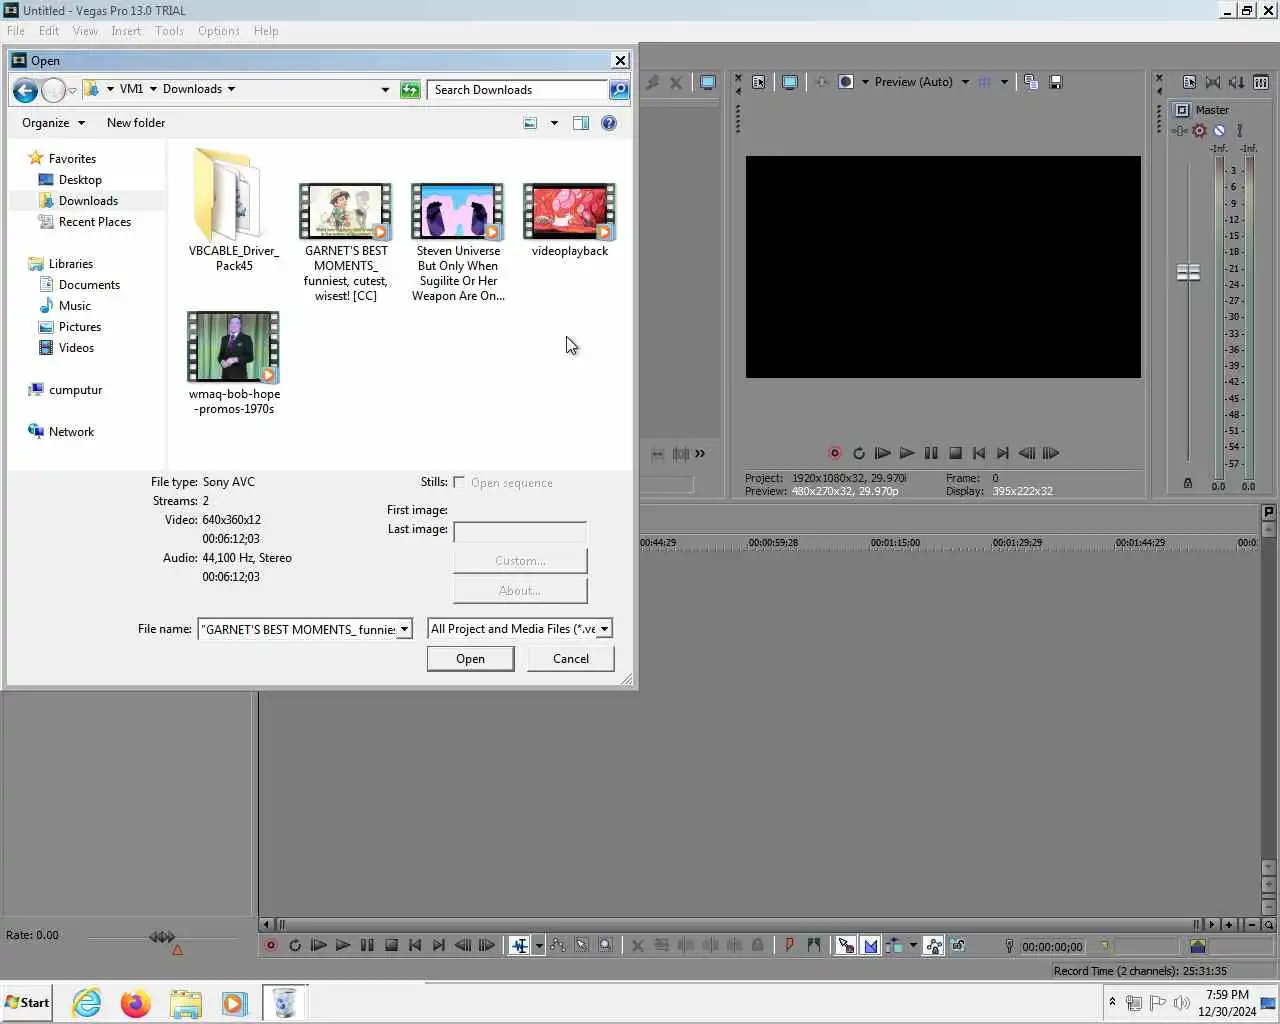Toggle the Loop Playback icon in bottom transport
1280x1024 pixels.
295,945
